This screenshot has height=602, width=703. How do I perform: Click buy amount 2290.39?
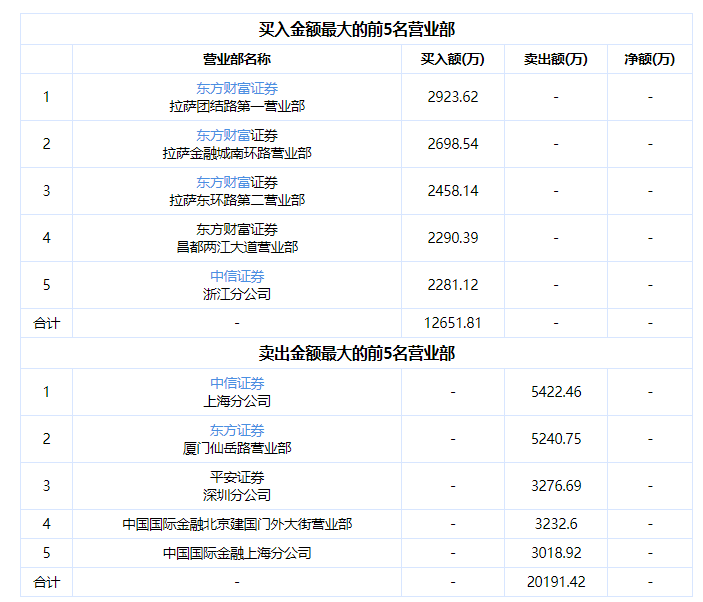453,238
